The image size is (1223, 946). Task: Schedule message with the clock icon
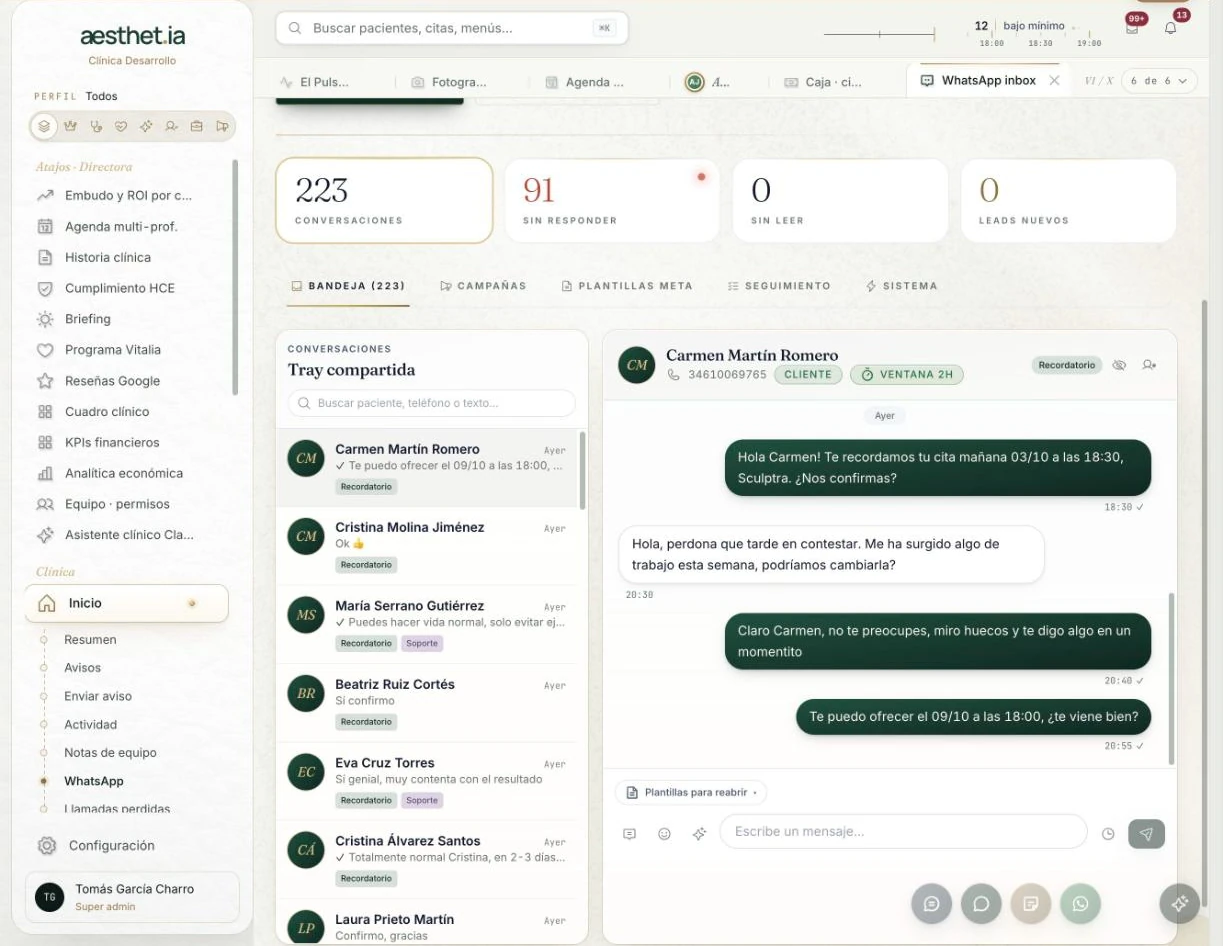pos(1108,833)
